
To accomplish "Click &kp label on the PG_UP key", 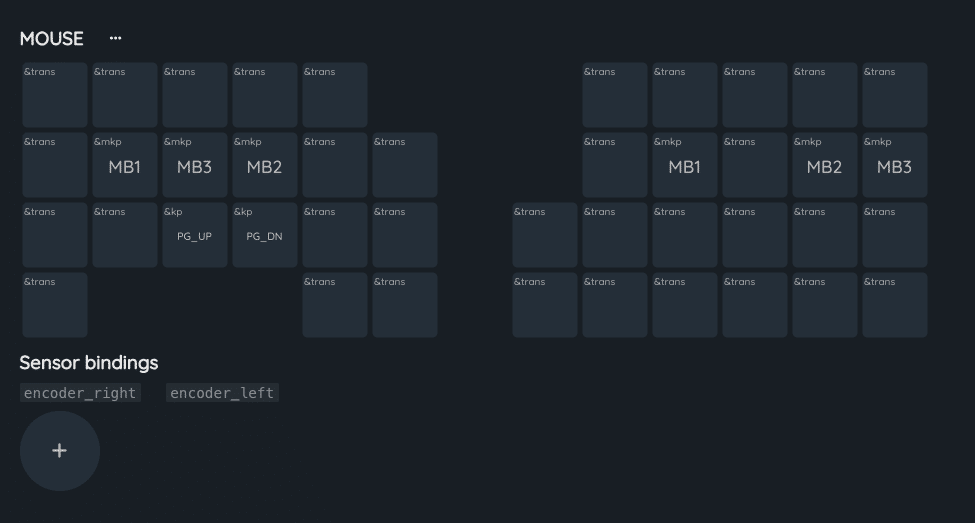I will (173, 212).
